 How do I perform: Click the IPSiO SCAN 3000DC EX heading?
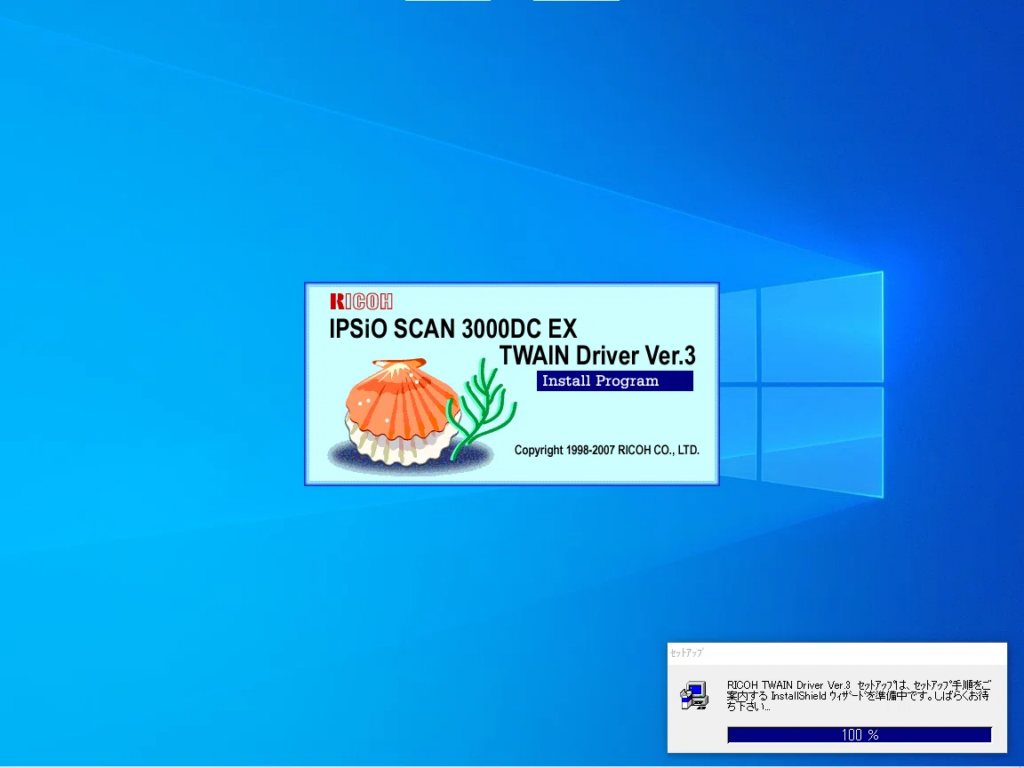tap(453, 328)
